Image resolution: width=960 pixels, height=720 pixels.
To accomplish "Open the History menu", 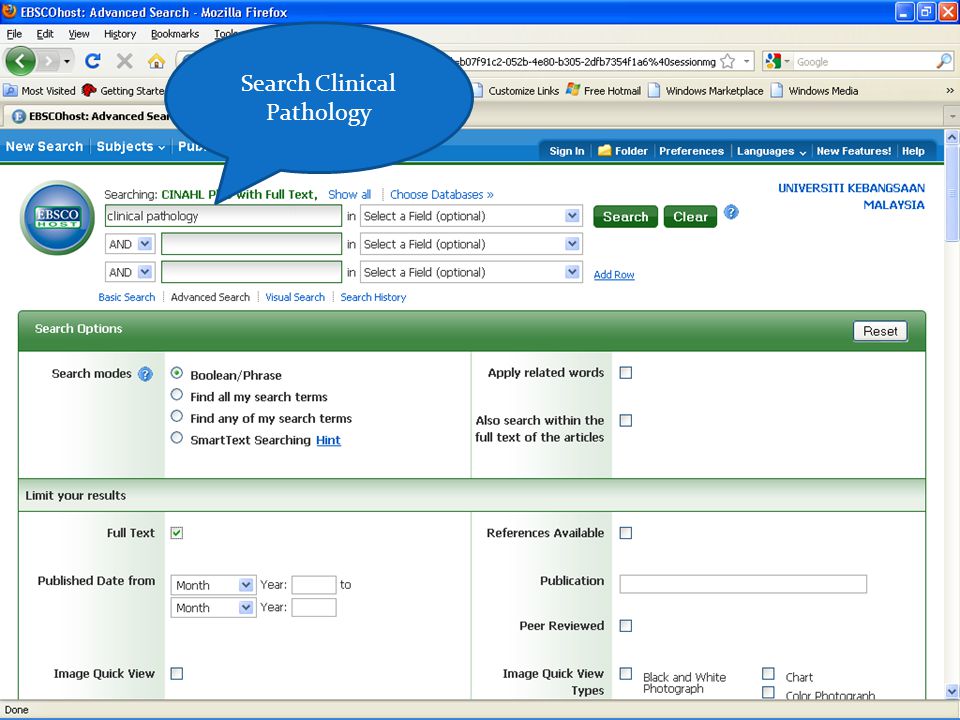I will point(120,34).
